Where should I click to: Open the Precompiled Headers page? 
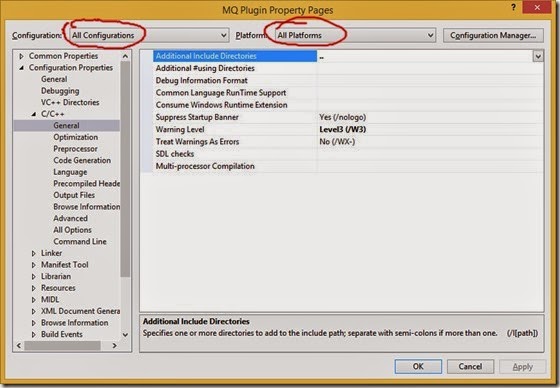point(86,184)
